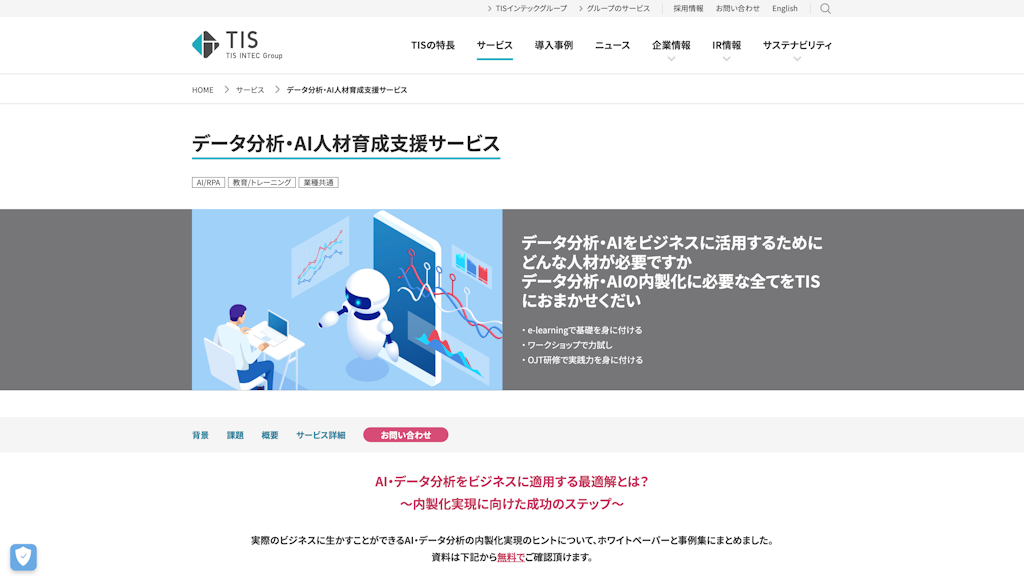Screen dimensions: 1024x576
Task: Jump to 概要 section
Action: point(270,435)
